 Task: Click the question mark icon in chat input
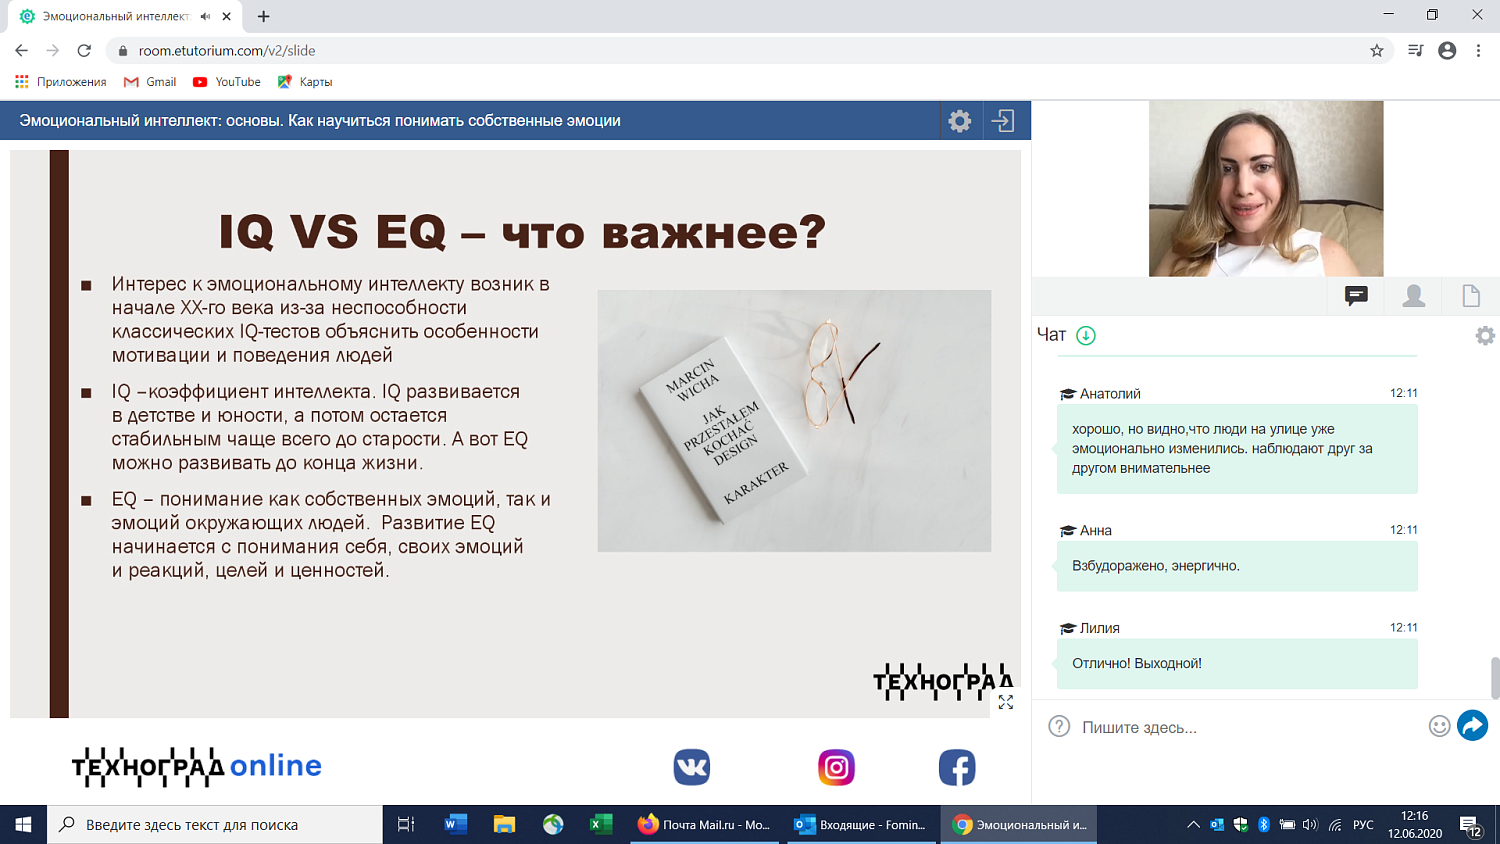pyautogui.click(x=1059, y=727)
